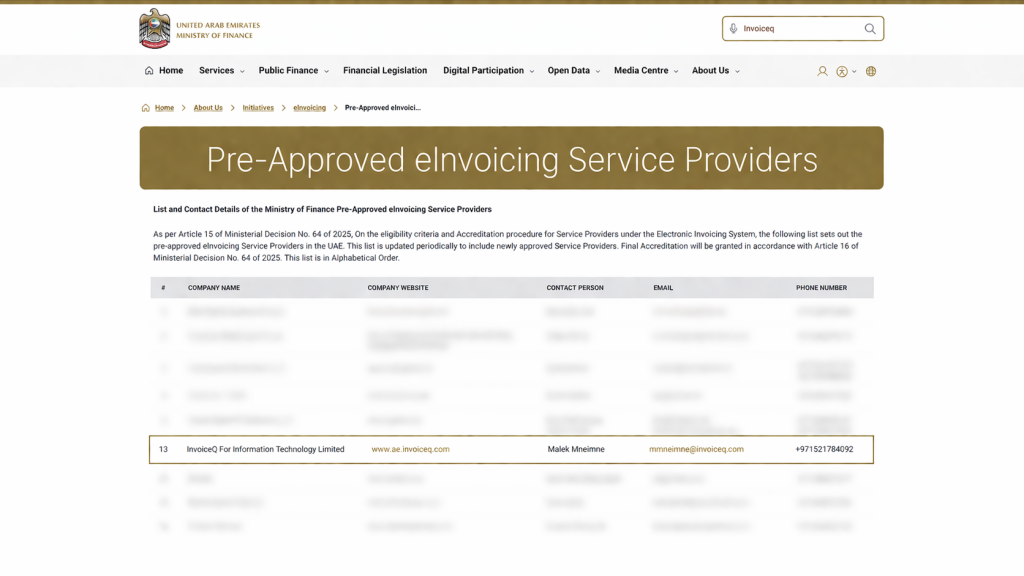Click the eInvoicing breadcrumb link
This screenshot has width=1024, height=576.
pos(310,108)
